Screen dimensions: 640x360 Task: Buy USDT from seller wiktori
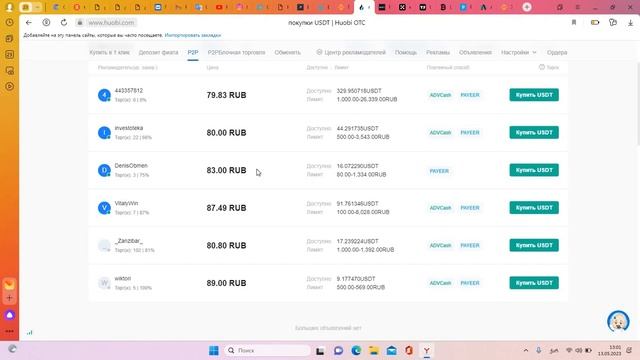(534, 282)
